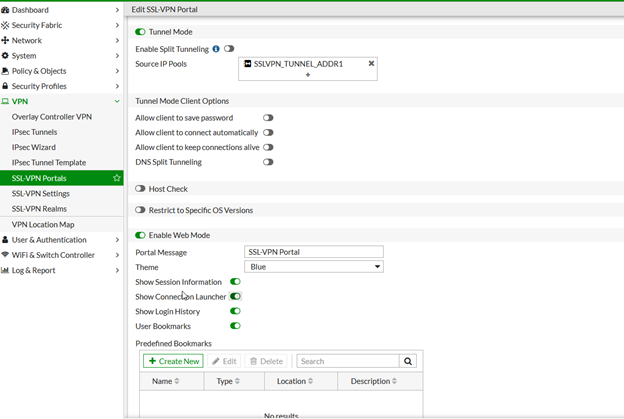The image size is (624, 419).
Task: Click the Portal Message text field
Action: pyautogui.click(x=314, y=252)
